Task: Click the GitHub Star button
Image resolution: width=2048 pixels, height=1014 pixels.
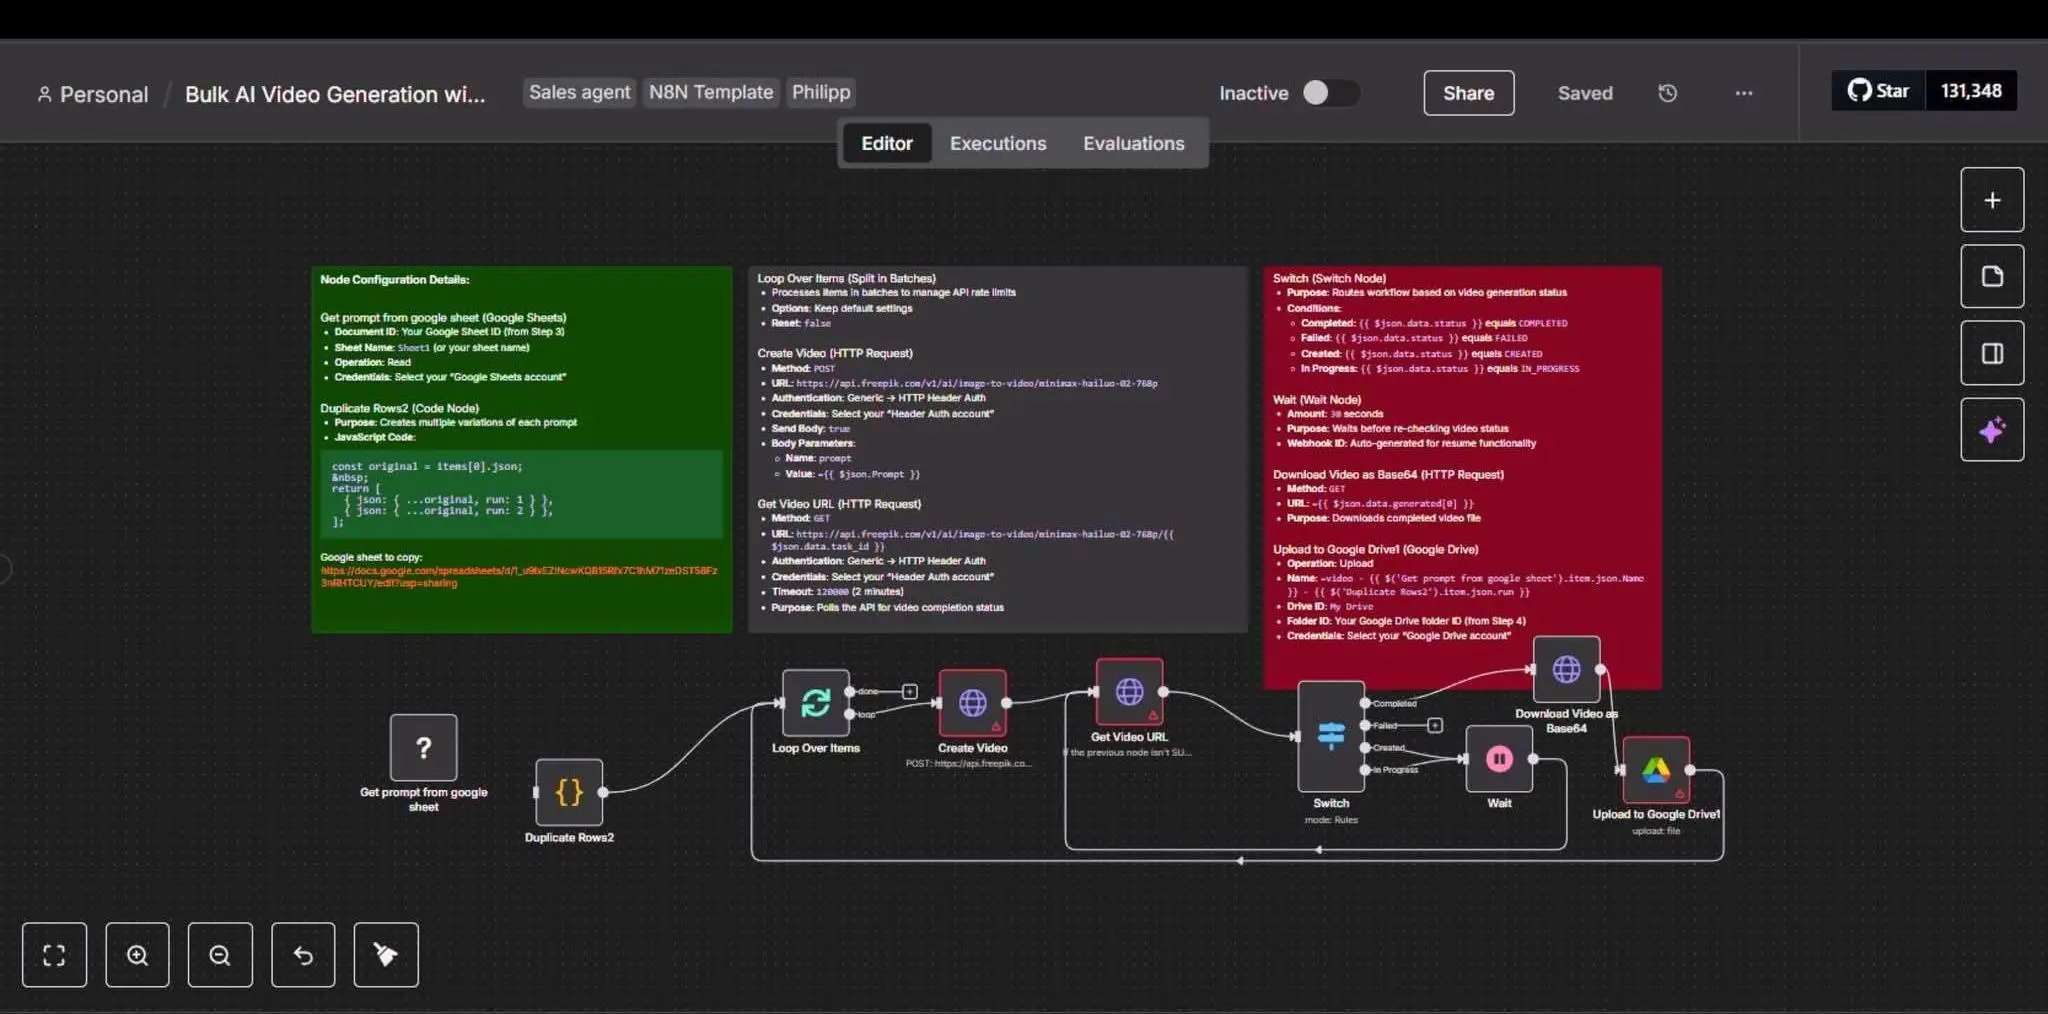Action: pyautogui.click(x=1878, y=91)
